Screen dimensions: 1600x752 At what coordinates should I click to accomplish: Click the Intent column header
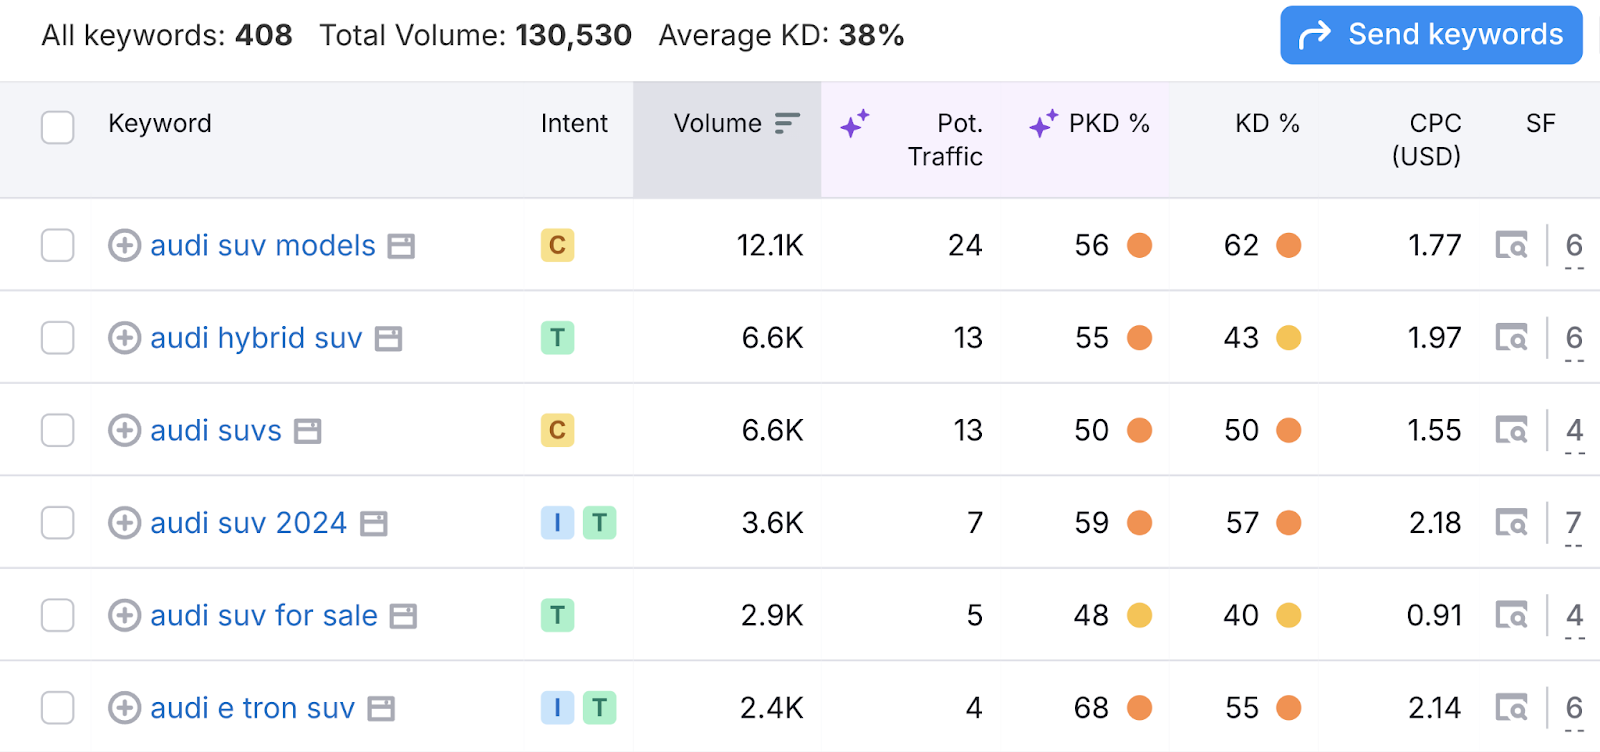pos(574,124)
